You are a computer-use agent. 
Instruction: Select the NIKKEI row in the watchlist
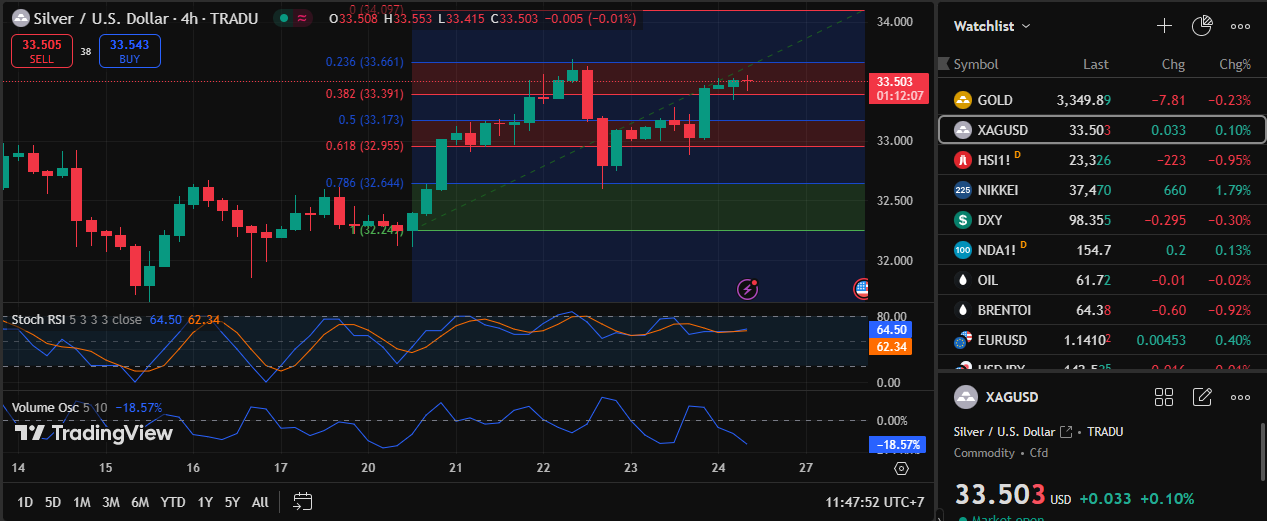1101,190
